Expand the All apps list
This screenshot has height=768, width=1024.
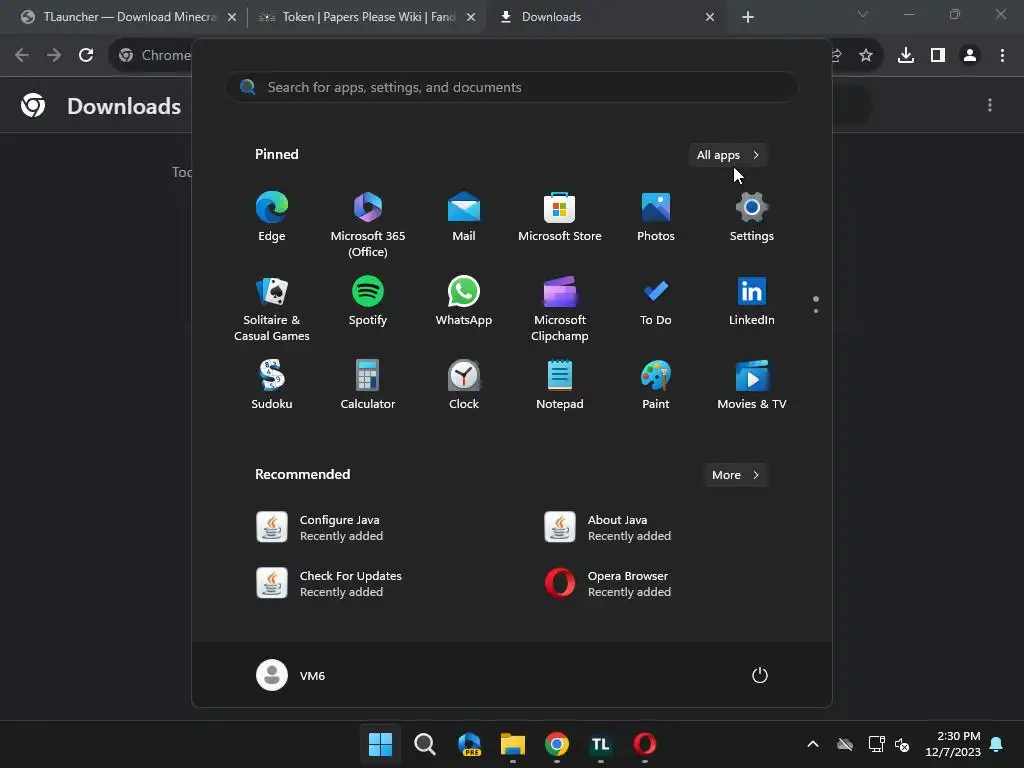pyautogui.click(x=728, y=155)
